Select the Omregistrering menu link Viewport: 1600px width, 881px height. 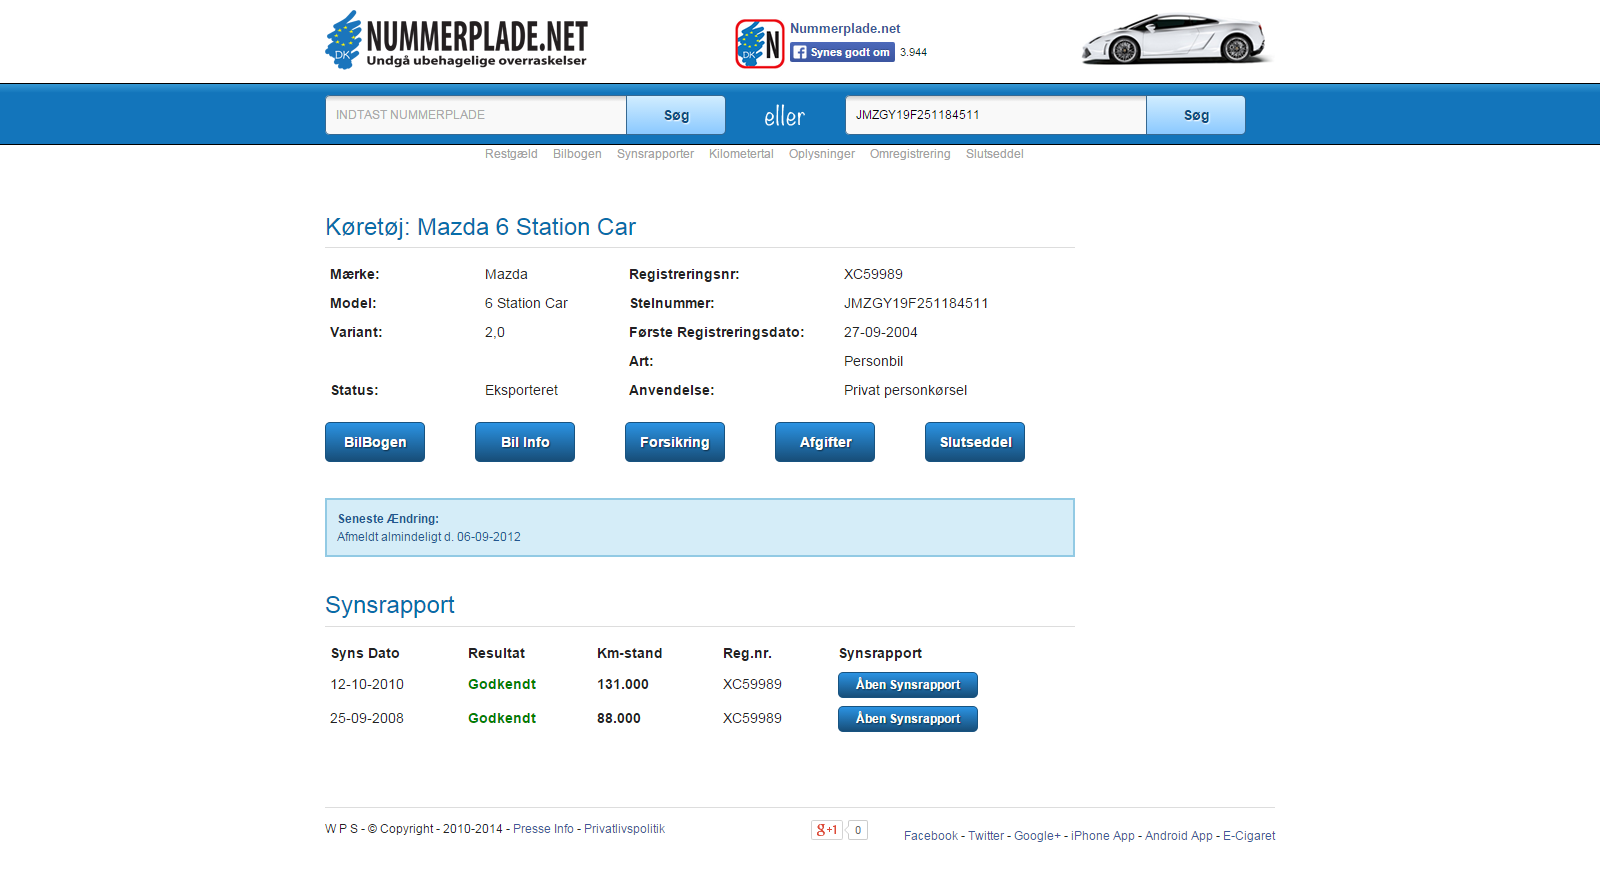coord(910,154)
